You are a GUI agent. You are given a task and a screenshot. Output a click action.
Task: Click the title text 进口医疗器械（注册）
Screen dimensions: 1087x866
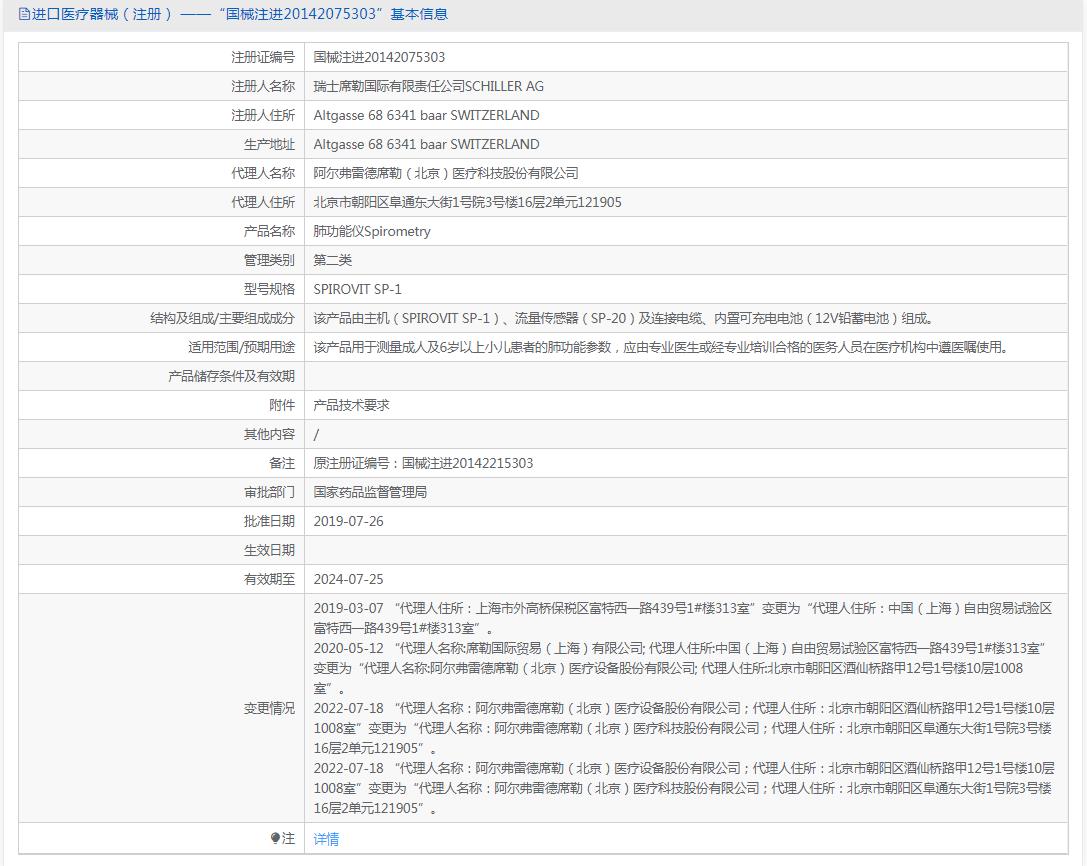102,14
